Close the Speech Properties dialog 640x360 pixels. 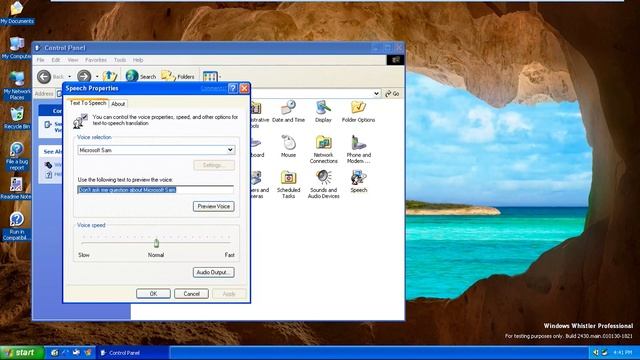[244, 88]
